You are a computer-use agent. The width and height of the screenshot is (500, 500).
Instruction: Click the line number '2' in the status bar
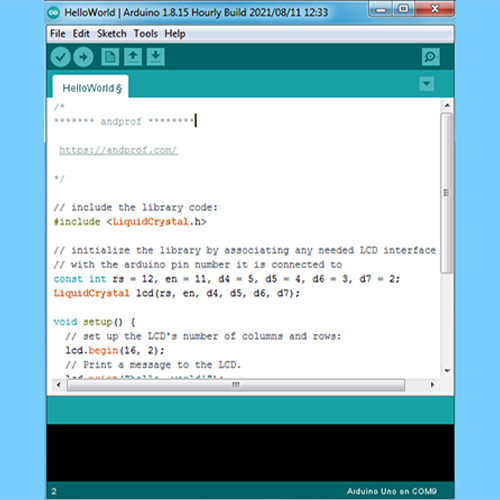coord(54,491)
